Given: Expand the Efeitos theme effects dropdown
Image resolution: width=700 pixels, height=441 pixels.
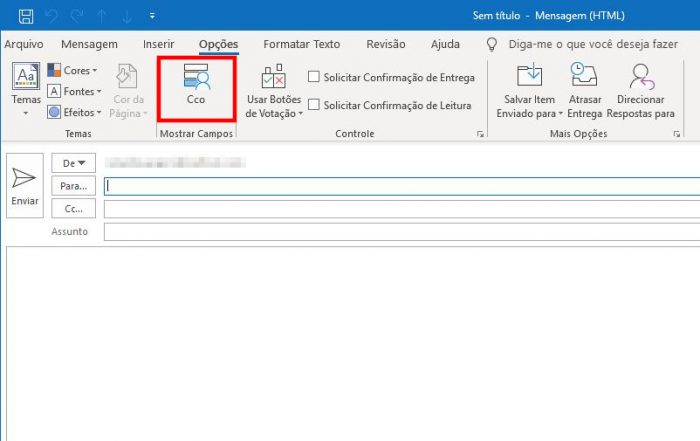Looking at the screenshot, I should coord(75,112).
